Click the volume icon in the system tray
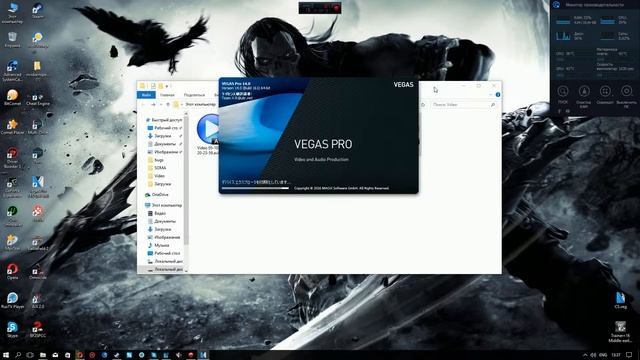The width and height of the screenshot is (640, 360). coord(593,355)
